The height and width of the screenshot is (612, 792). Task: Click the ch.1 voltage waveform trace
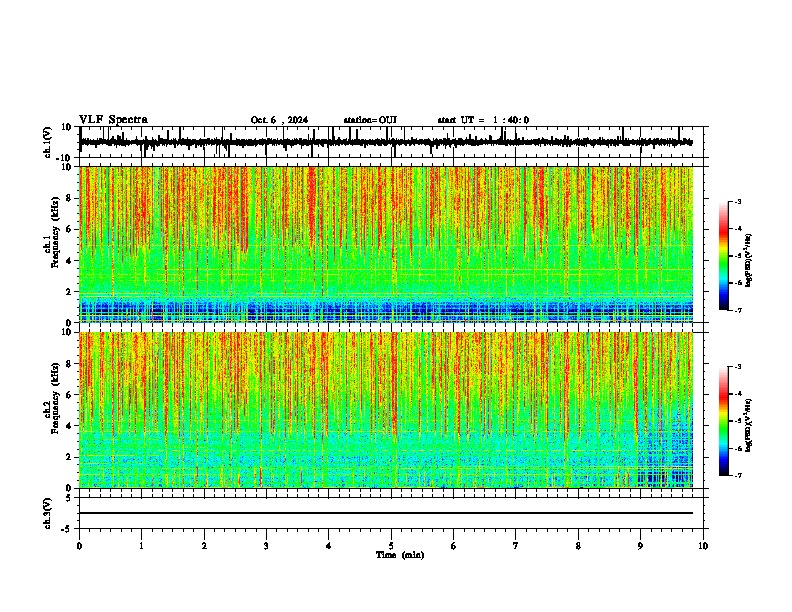click(386, 142)
